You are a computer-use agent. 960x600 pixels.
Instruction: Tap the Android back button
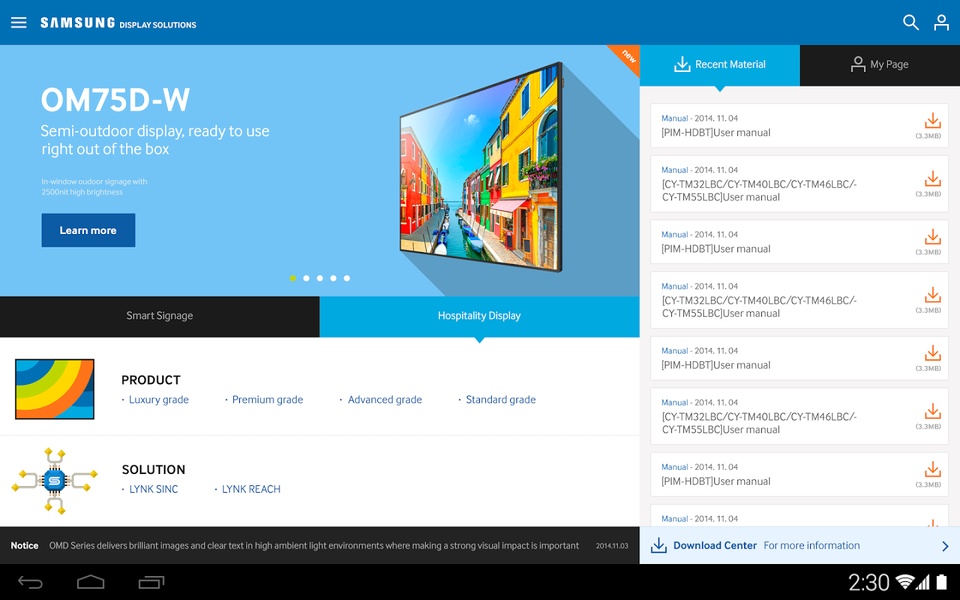tap(30, 582)
